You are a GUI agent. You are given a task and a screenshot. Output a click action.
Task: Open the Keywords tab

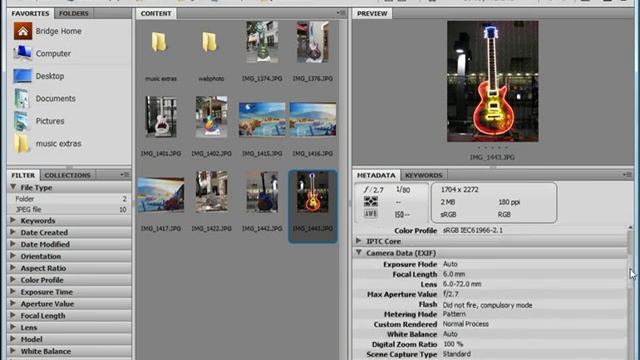(x=423, y=175)
